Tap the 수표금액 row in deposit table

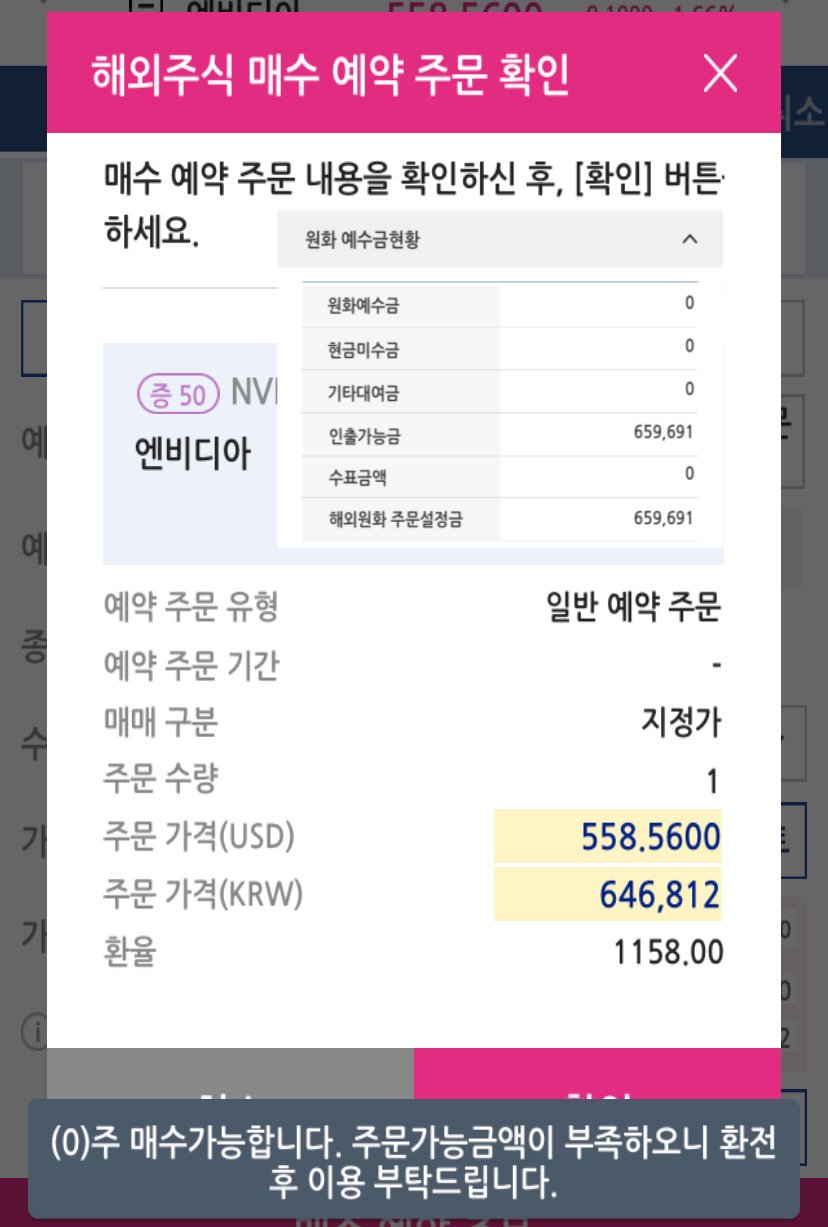pos(500,476)
